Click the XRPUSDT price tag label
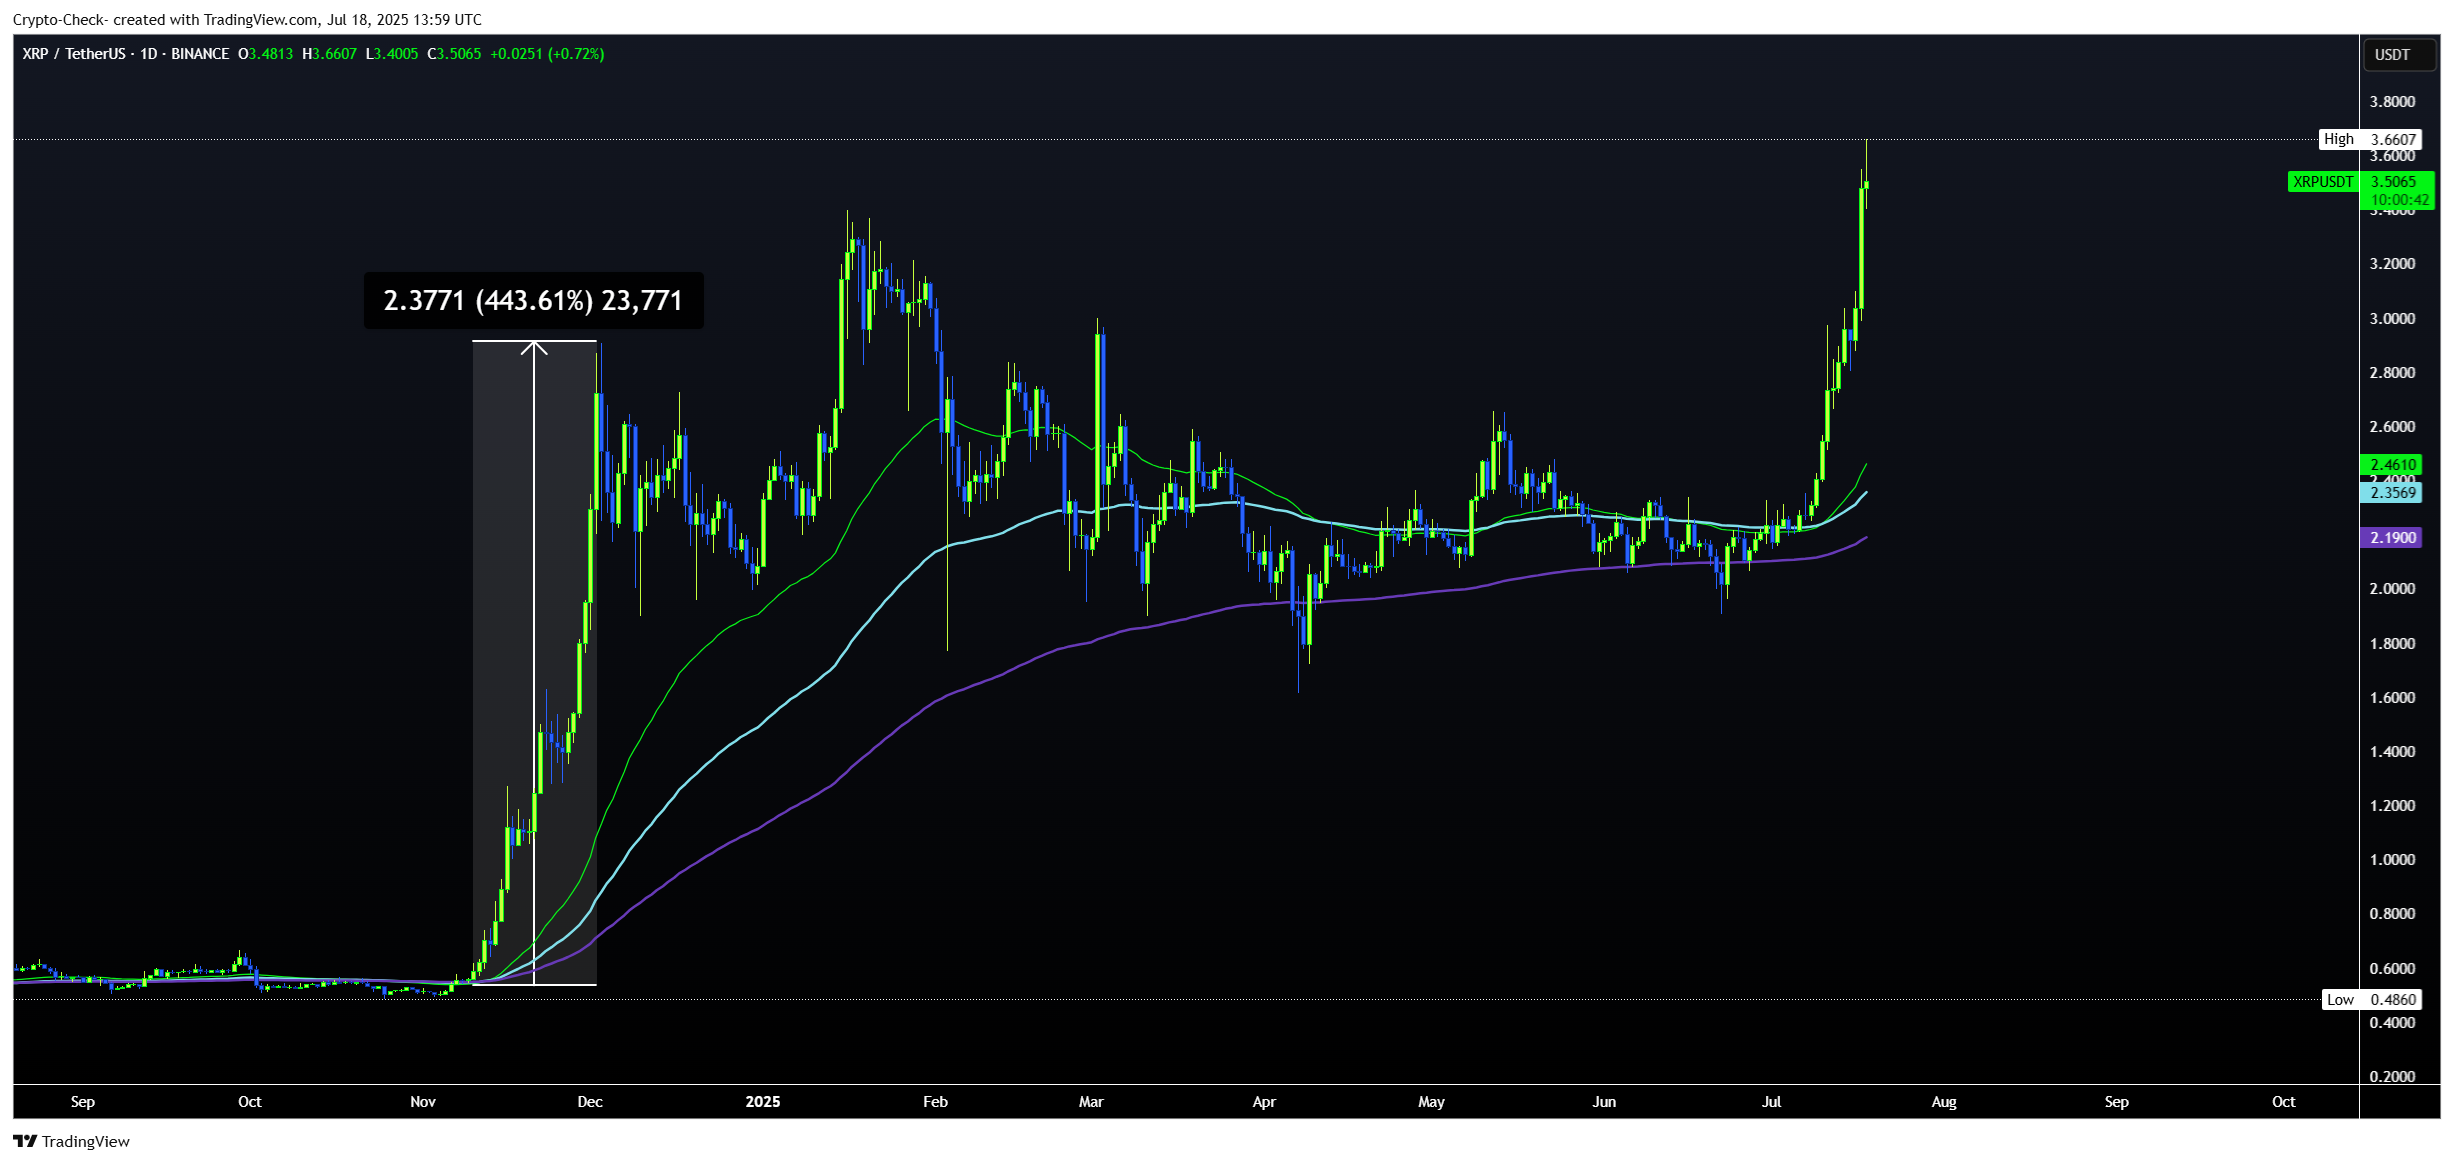The height and width of the screenshot is (1163, 2454). click(2322, 182)
